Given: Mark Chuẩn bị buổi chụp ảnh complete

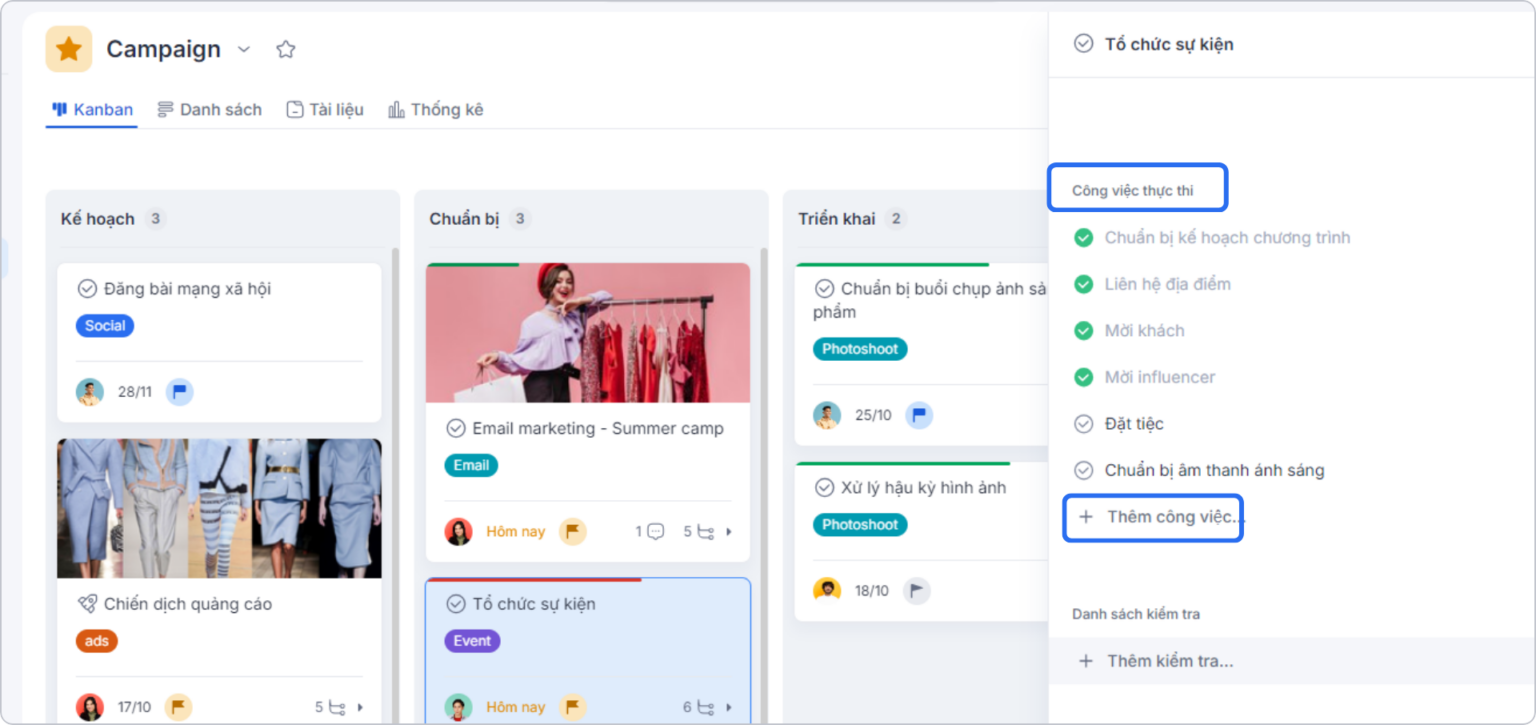Looking at the screenshot, I should 825,289.
